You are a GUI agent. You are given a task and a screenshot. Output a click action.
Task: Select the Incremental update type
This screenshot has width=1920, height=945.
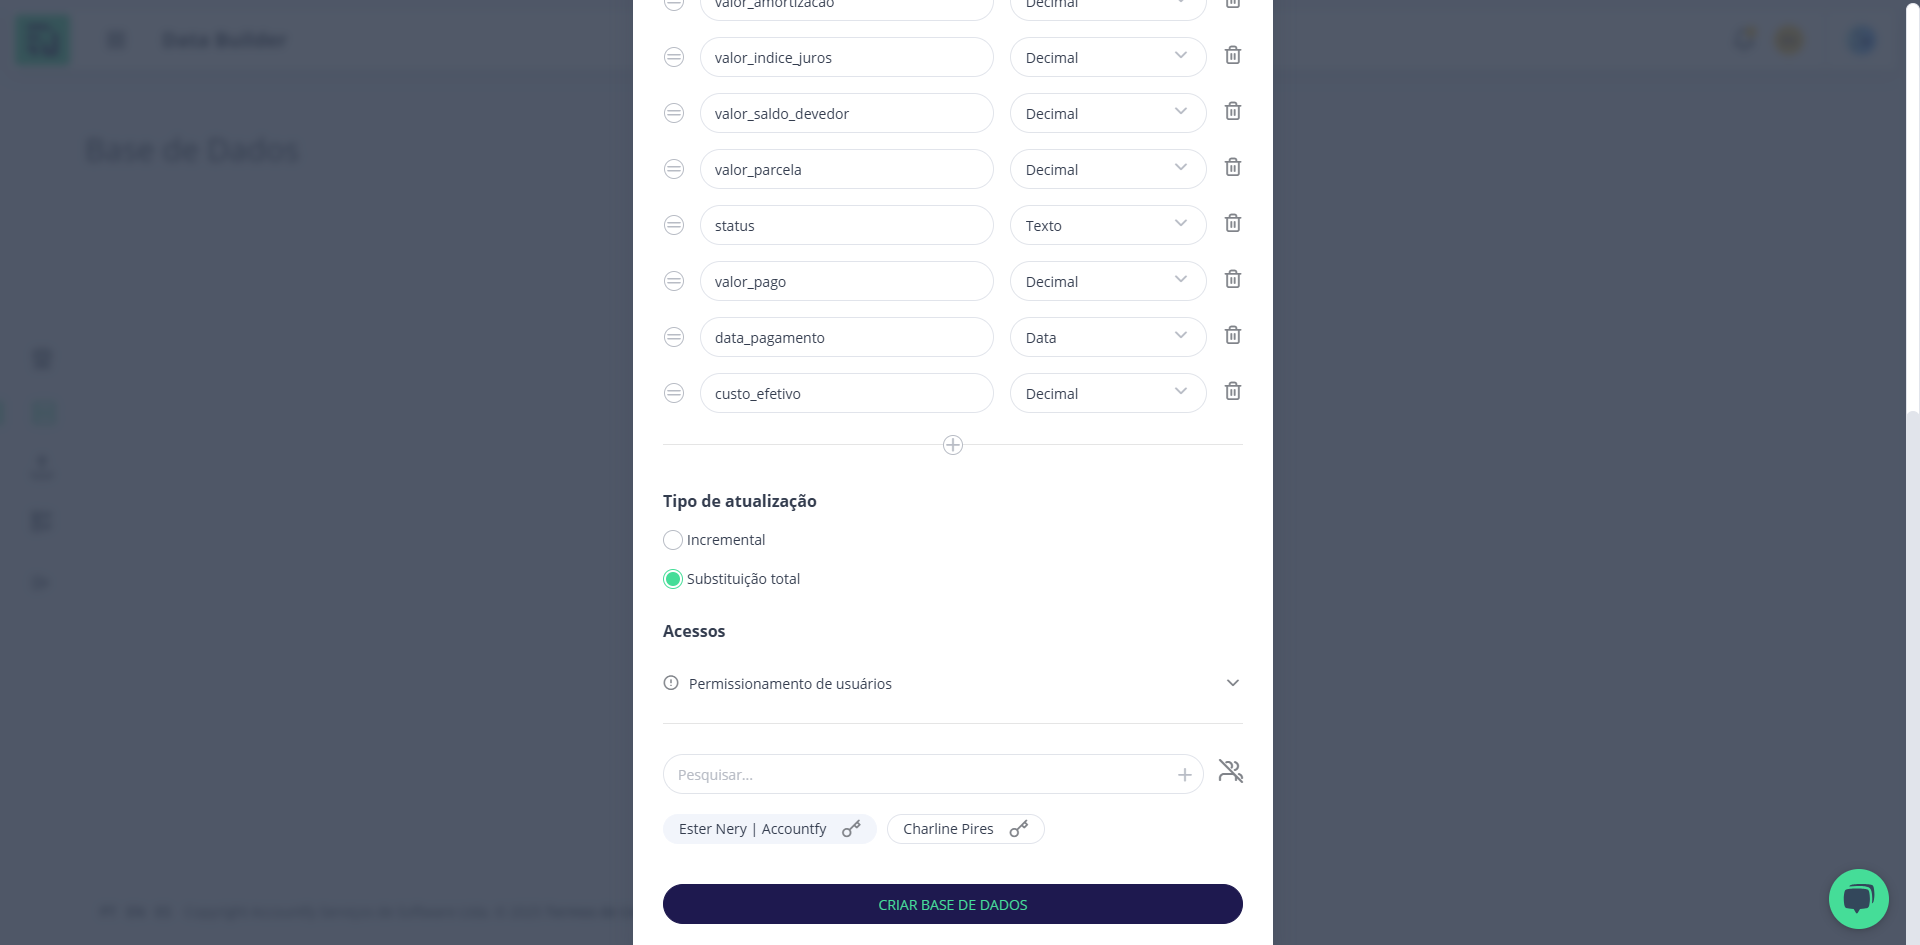(673, 540)
